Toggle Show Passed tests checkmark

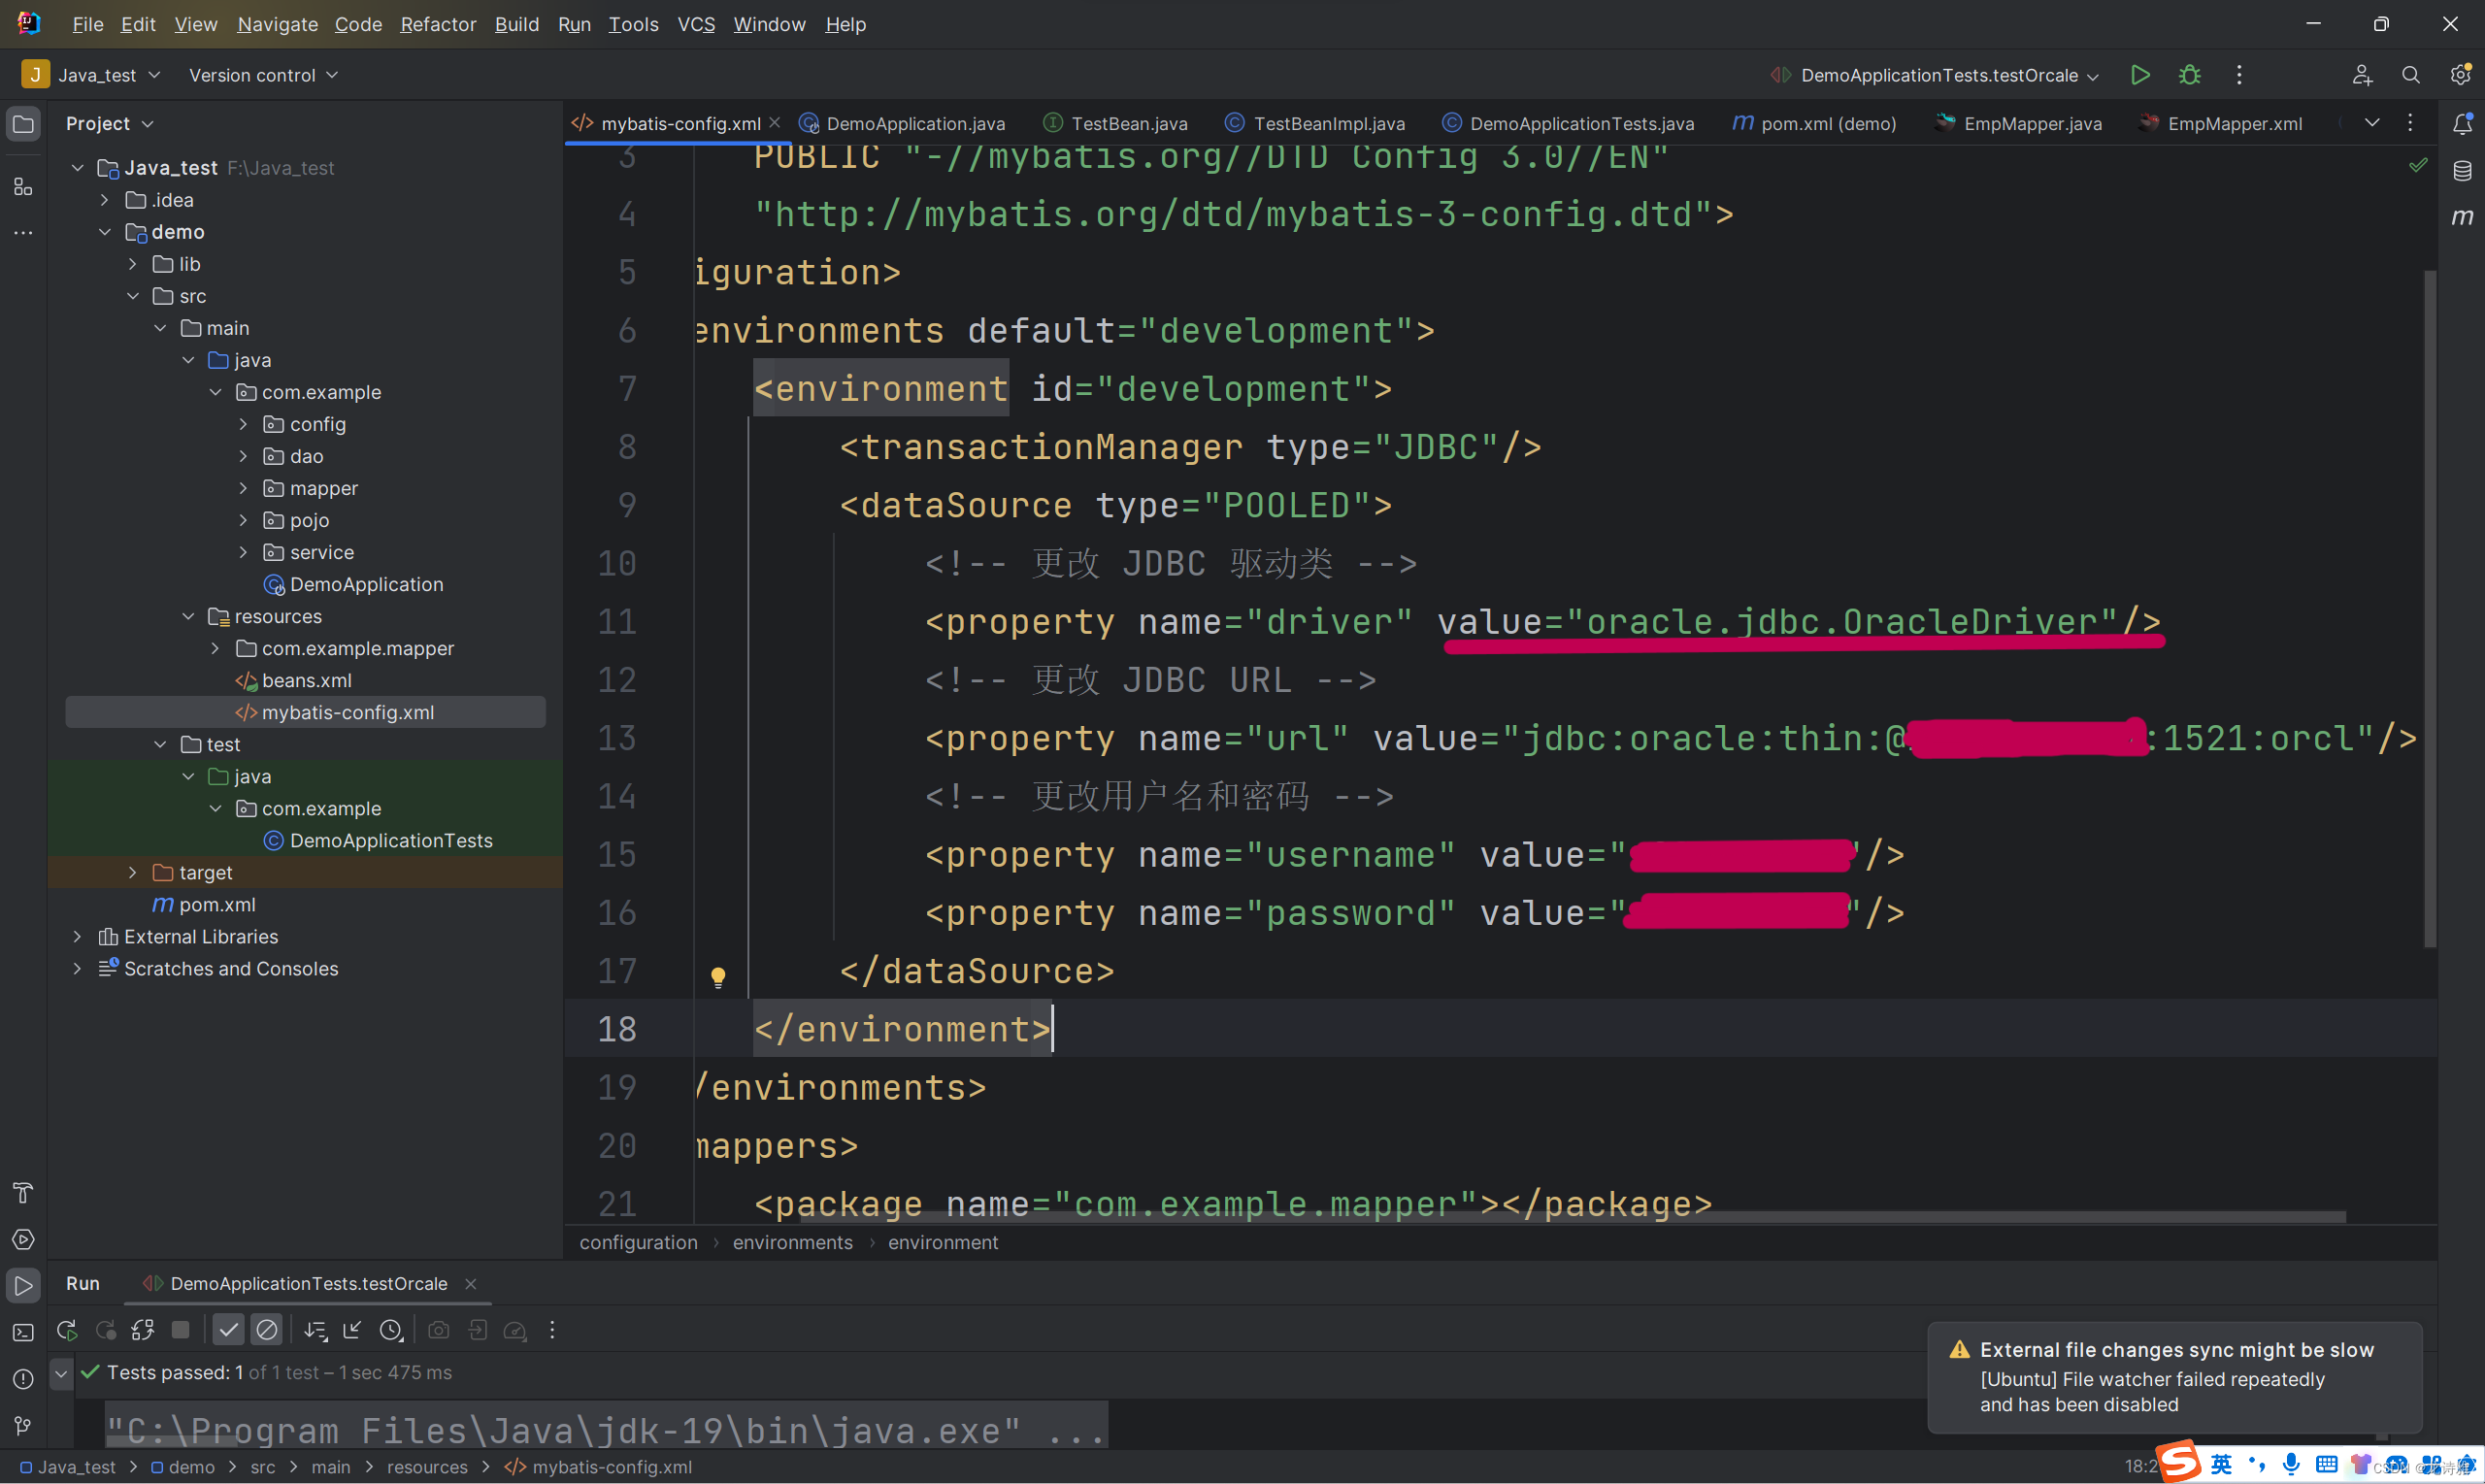[x=229, y=1330]
